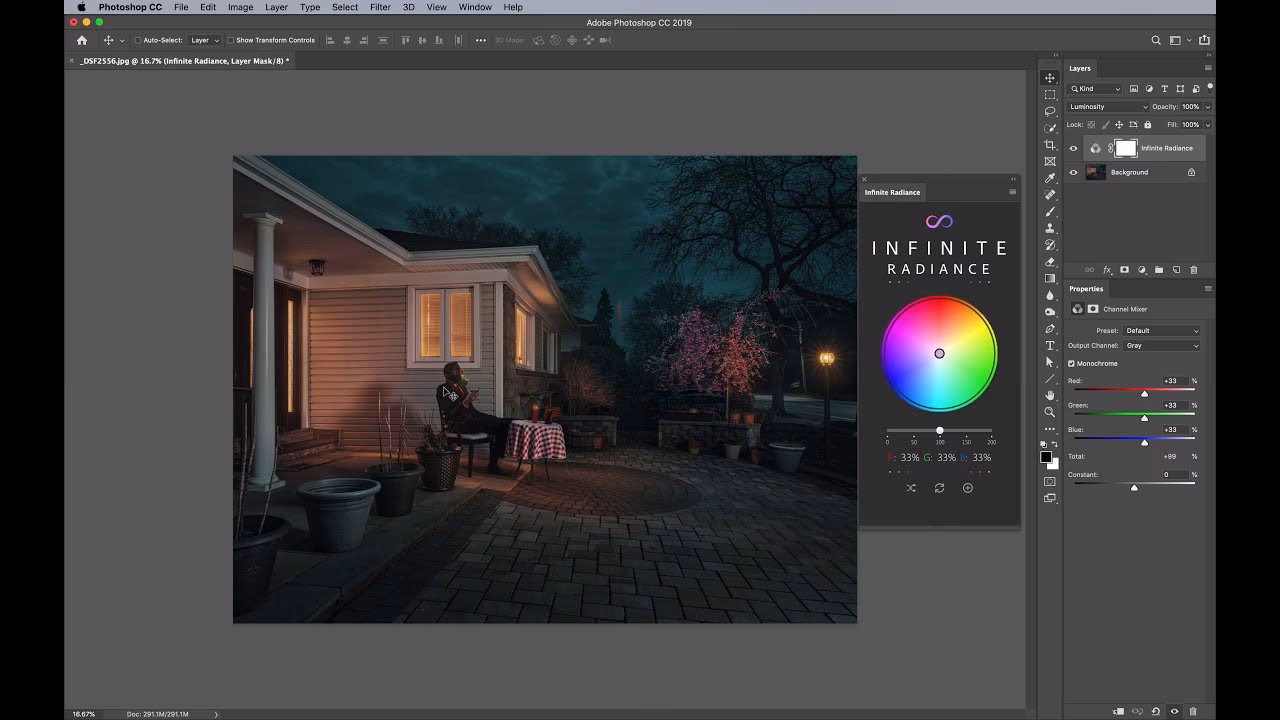Select the Move tool
Viewport: 1280px width, 720px height.
tap(1050, 77)
